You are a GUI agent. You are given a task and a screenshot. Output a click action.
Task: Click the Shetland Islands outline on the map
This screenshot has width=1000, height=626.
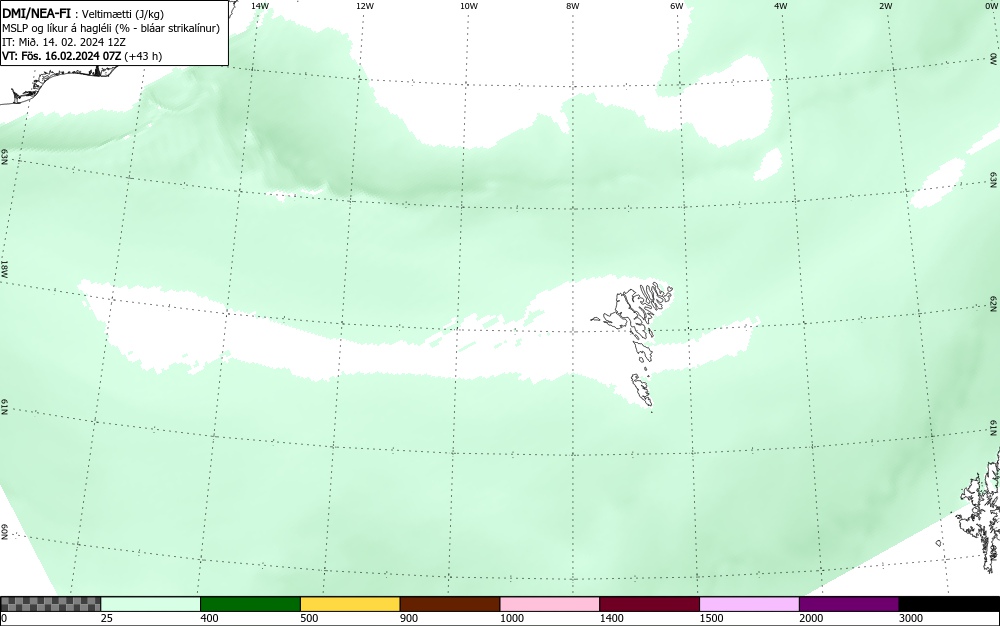coord(980,510)
